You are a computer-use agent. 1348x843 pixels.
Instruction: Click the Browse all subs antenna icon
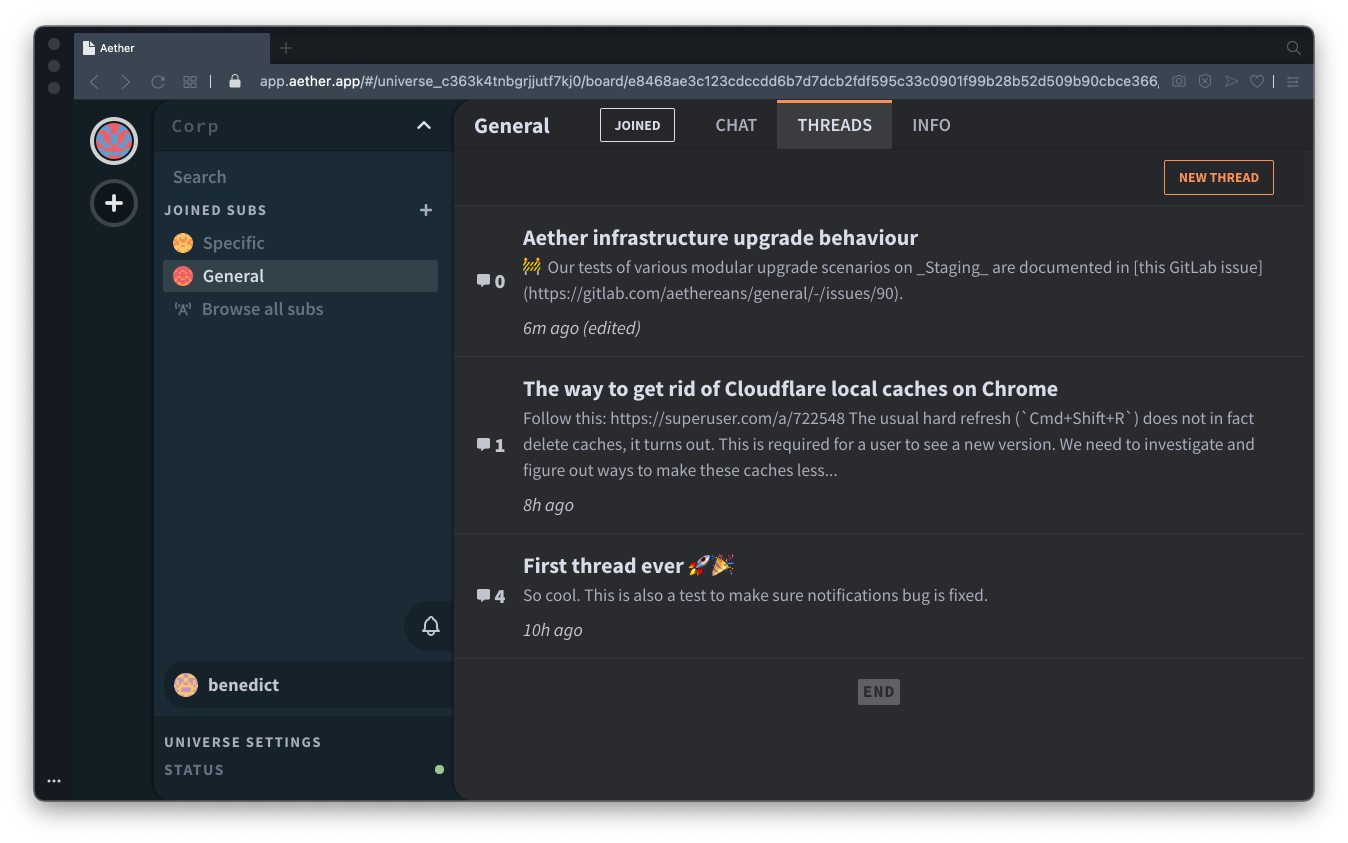(182, 309)
